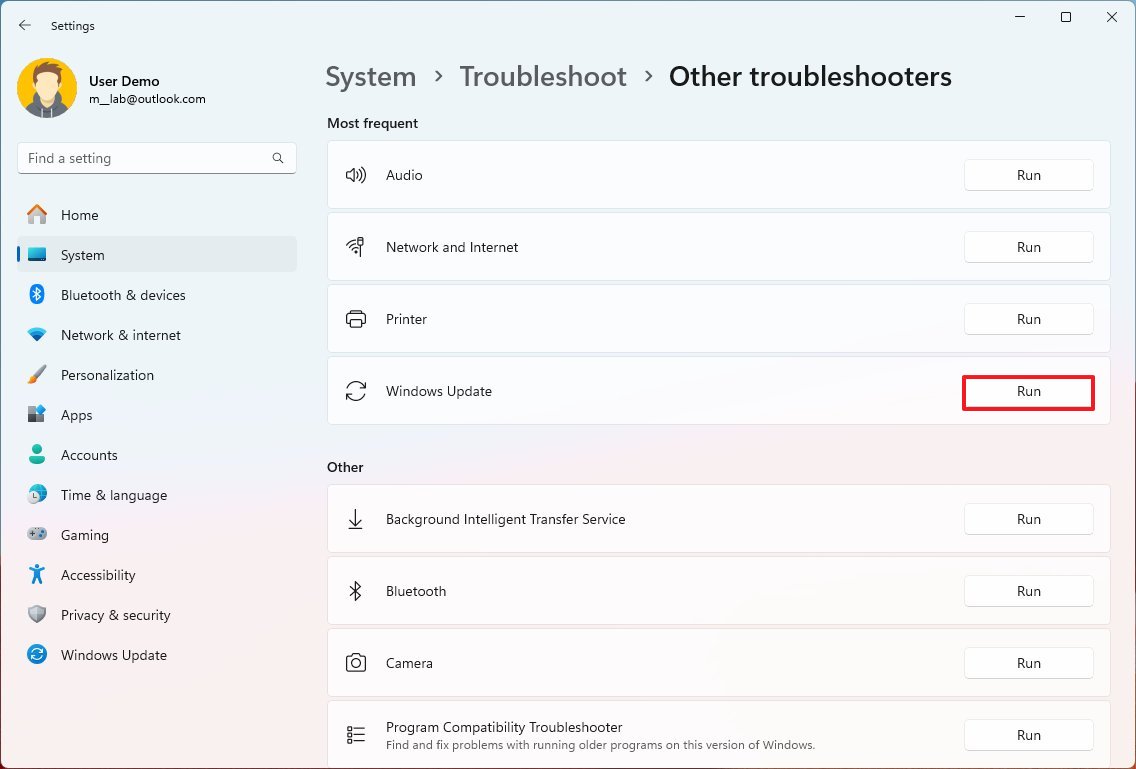Run the Camera troubleshooter
Screen dimensions: 1136x769
pyautogui.click(x=1028, y=663)
